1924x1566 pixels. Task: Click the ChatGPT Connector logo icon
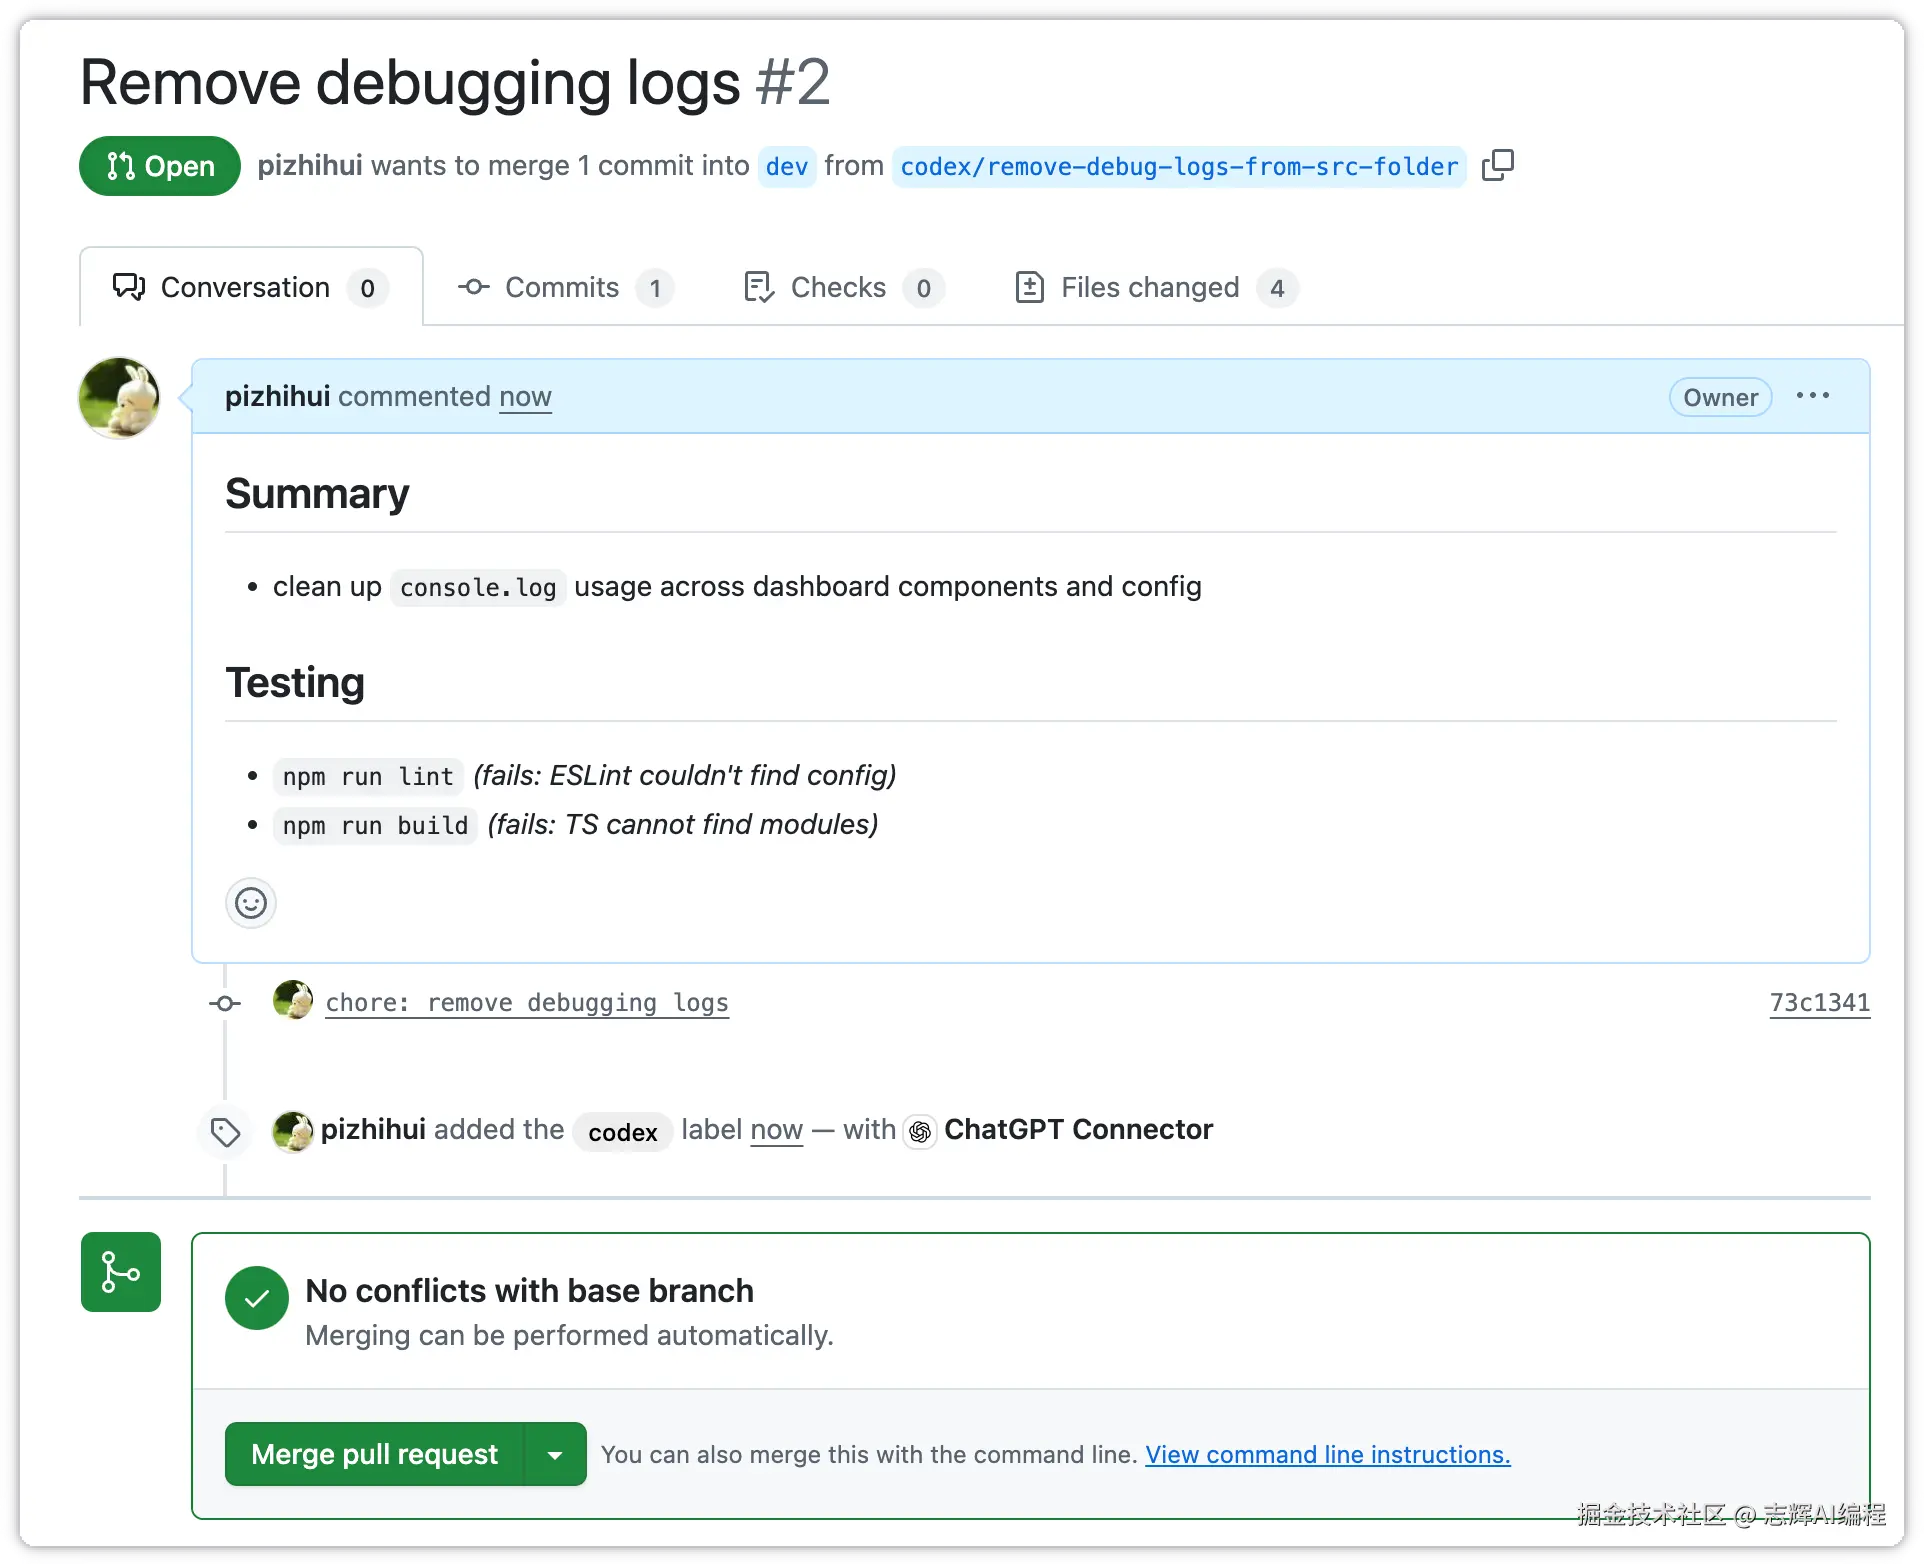click(x=920, y=1131)
